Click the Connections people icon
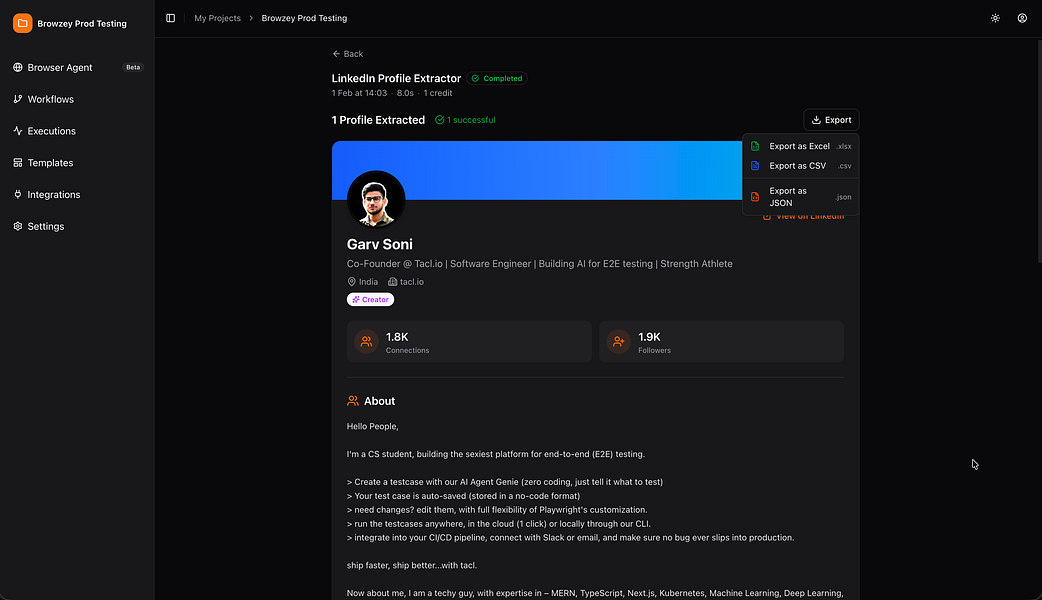This screenshot has height=600, width=1042. pyautogui.click(x=366, y=342)
